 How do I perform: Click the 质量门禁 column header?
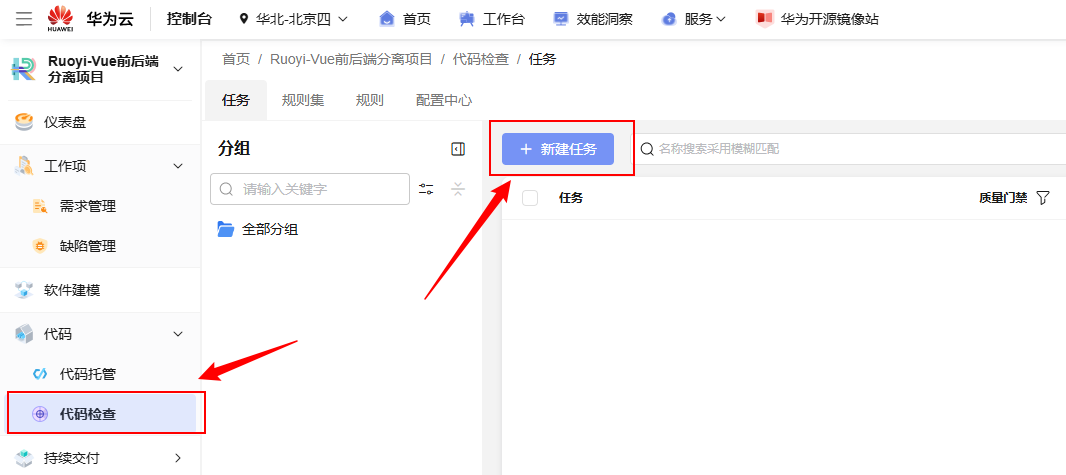tap(1003, 198)
